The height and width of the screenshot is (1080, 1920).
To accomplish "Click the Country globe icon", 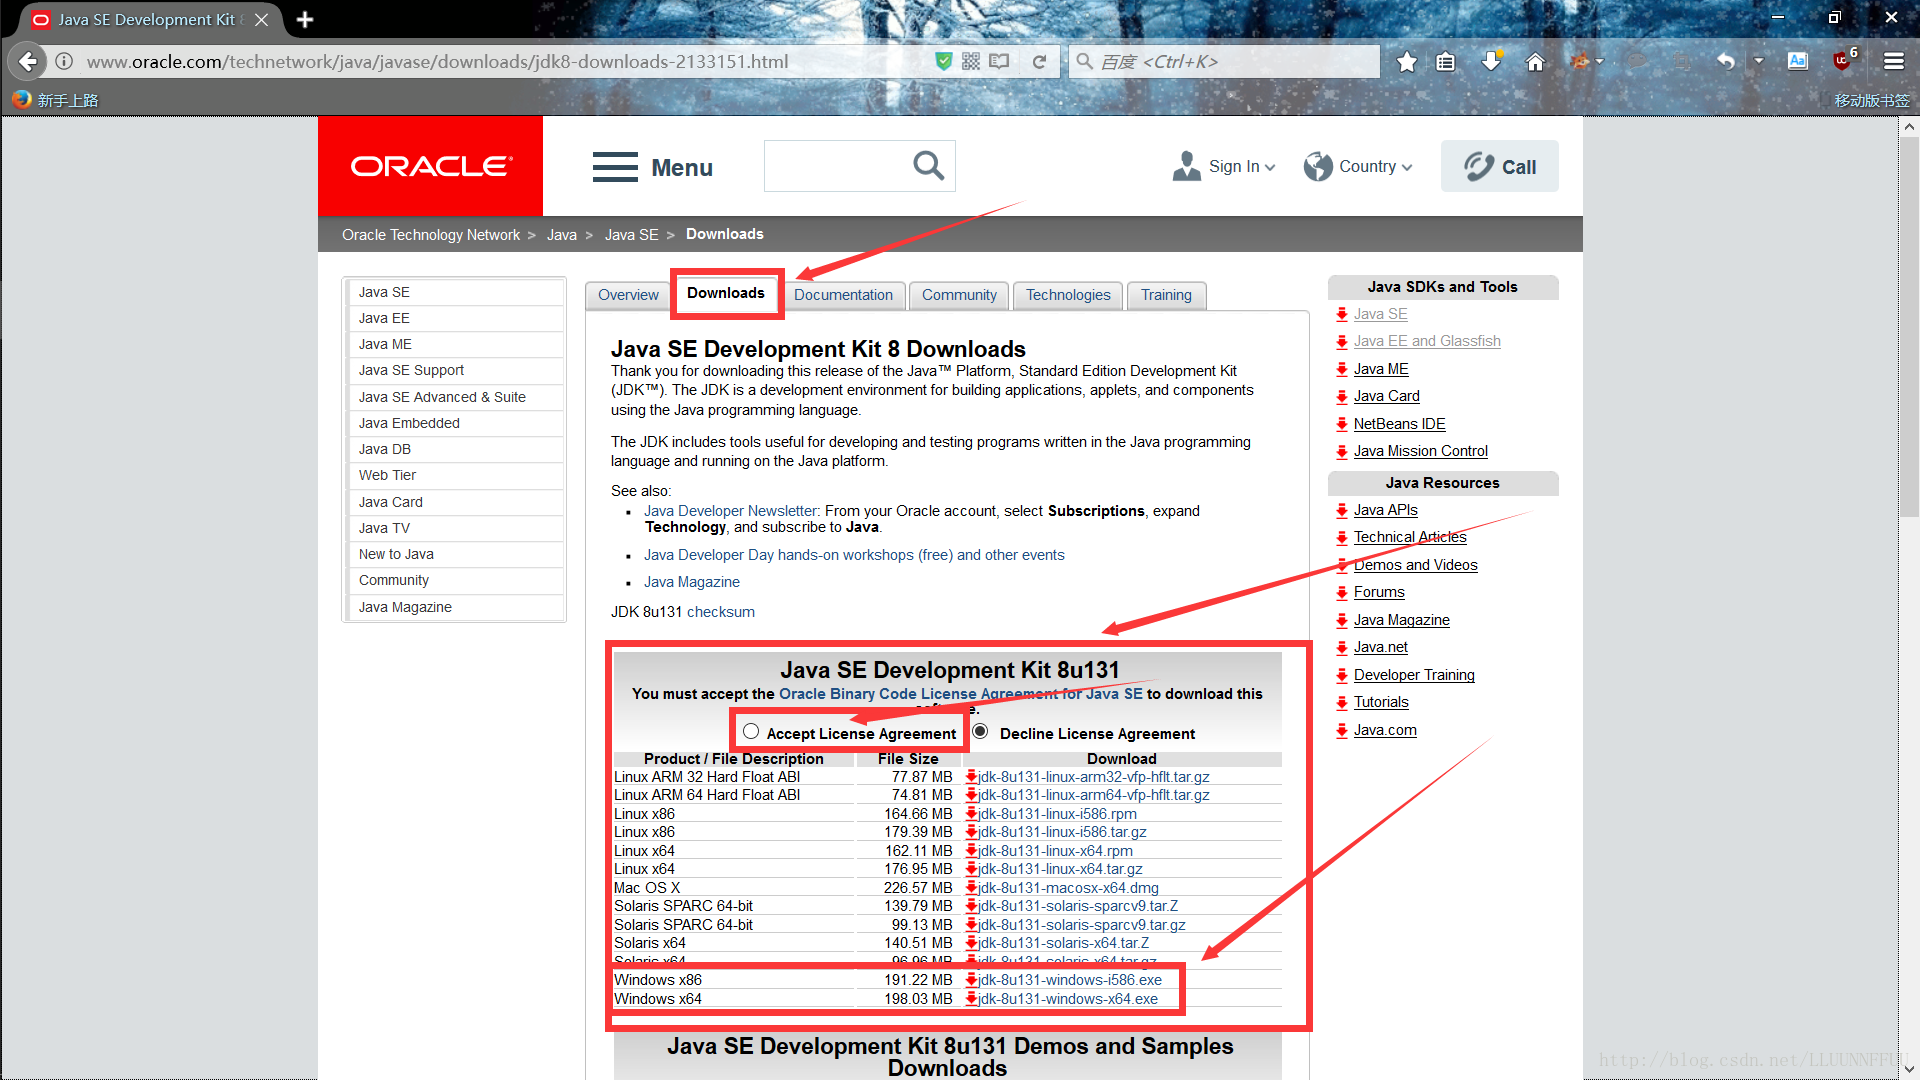I will pyautogui.click(x=1317, y=166).
